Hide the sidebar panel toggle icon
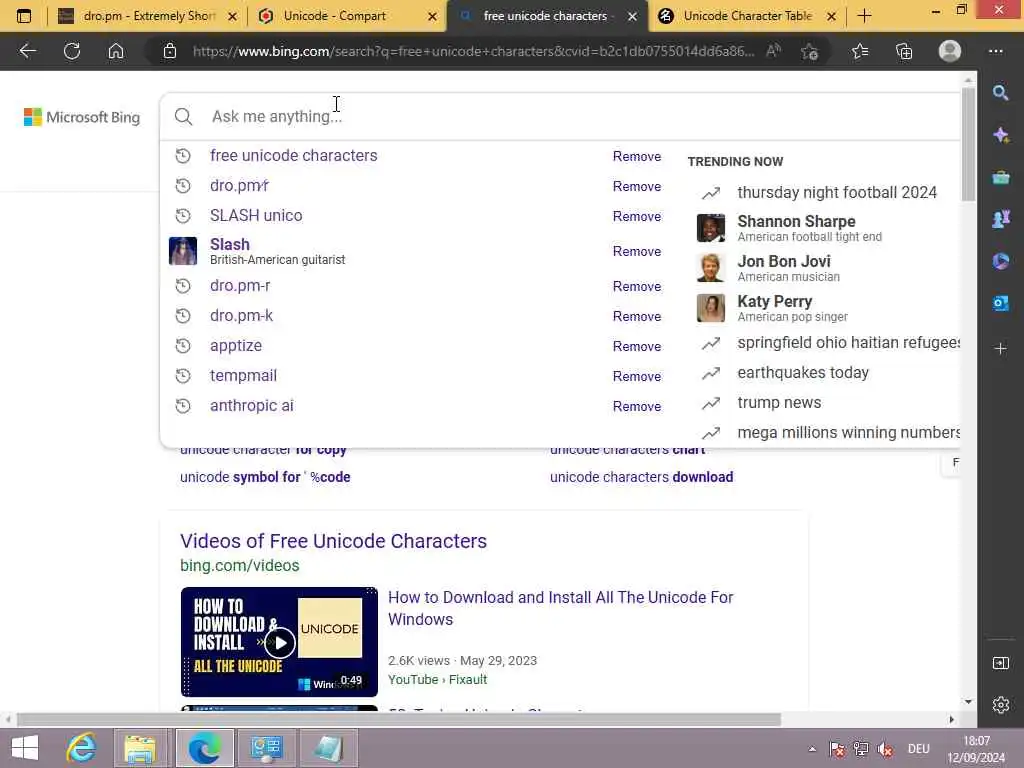The width and height of the screenshot is (1024, 768). tap(1000, 663)
